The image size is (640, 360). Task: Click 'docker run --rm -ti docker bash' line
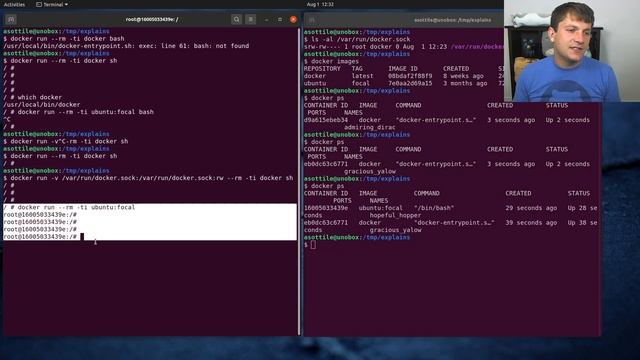[64, 38]
